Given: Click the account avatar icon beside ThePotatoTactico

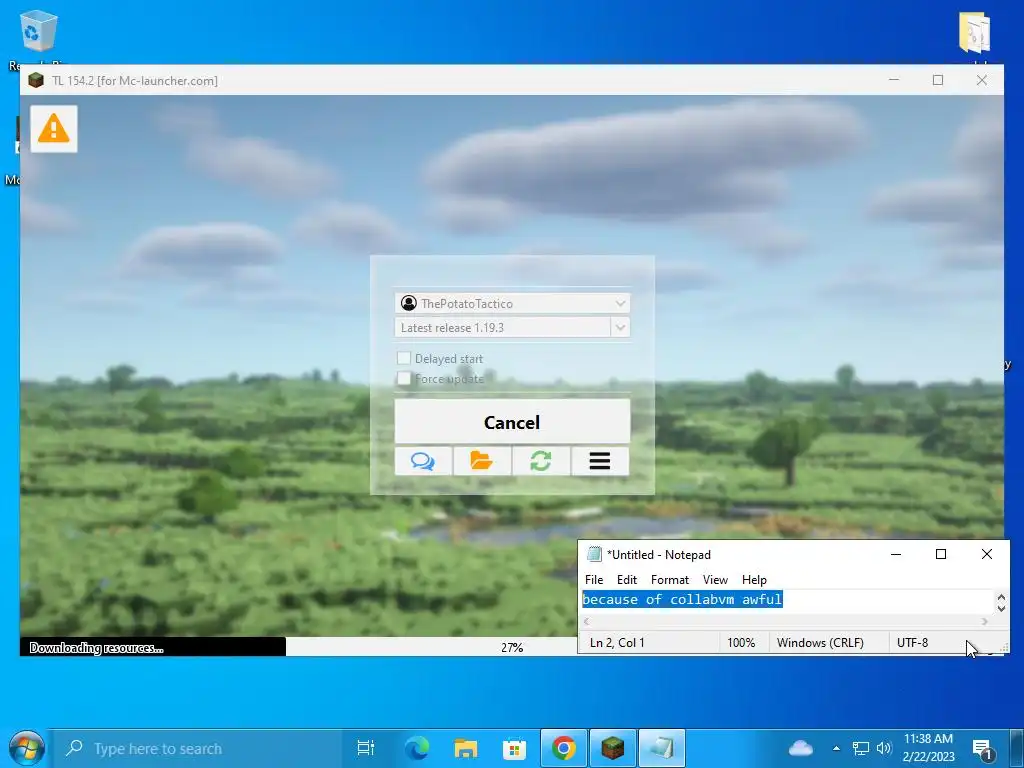Looking at the screenshot, I should click(409, 303).
